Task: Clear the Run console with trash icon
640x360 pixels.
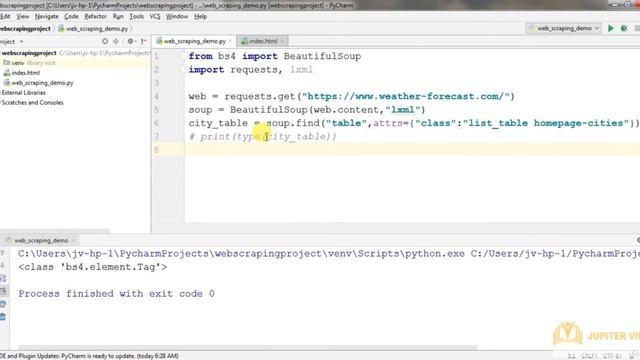Action: tap(3, 317)
